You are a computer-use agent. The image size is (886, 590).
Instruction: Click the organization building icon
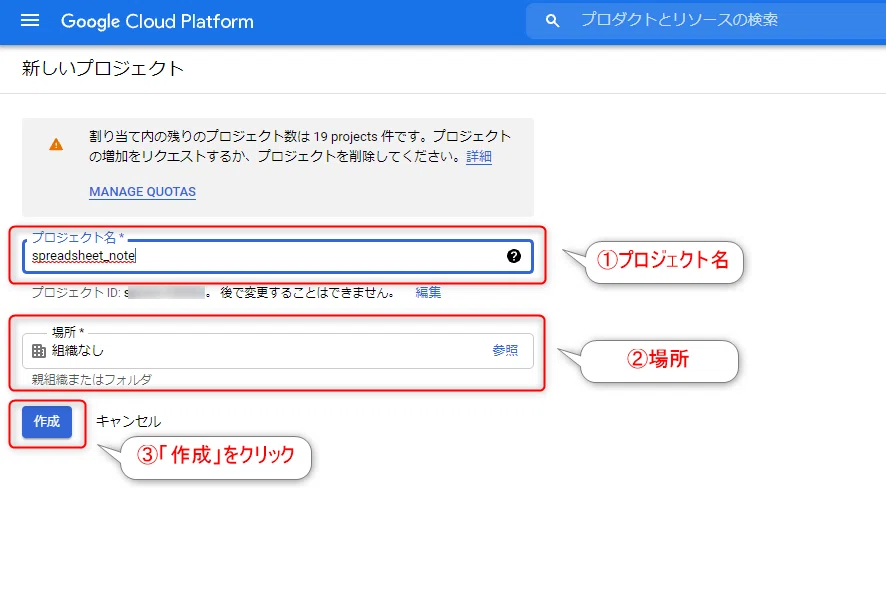click(x=38, y=351)
